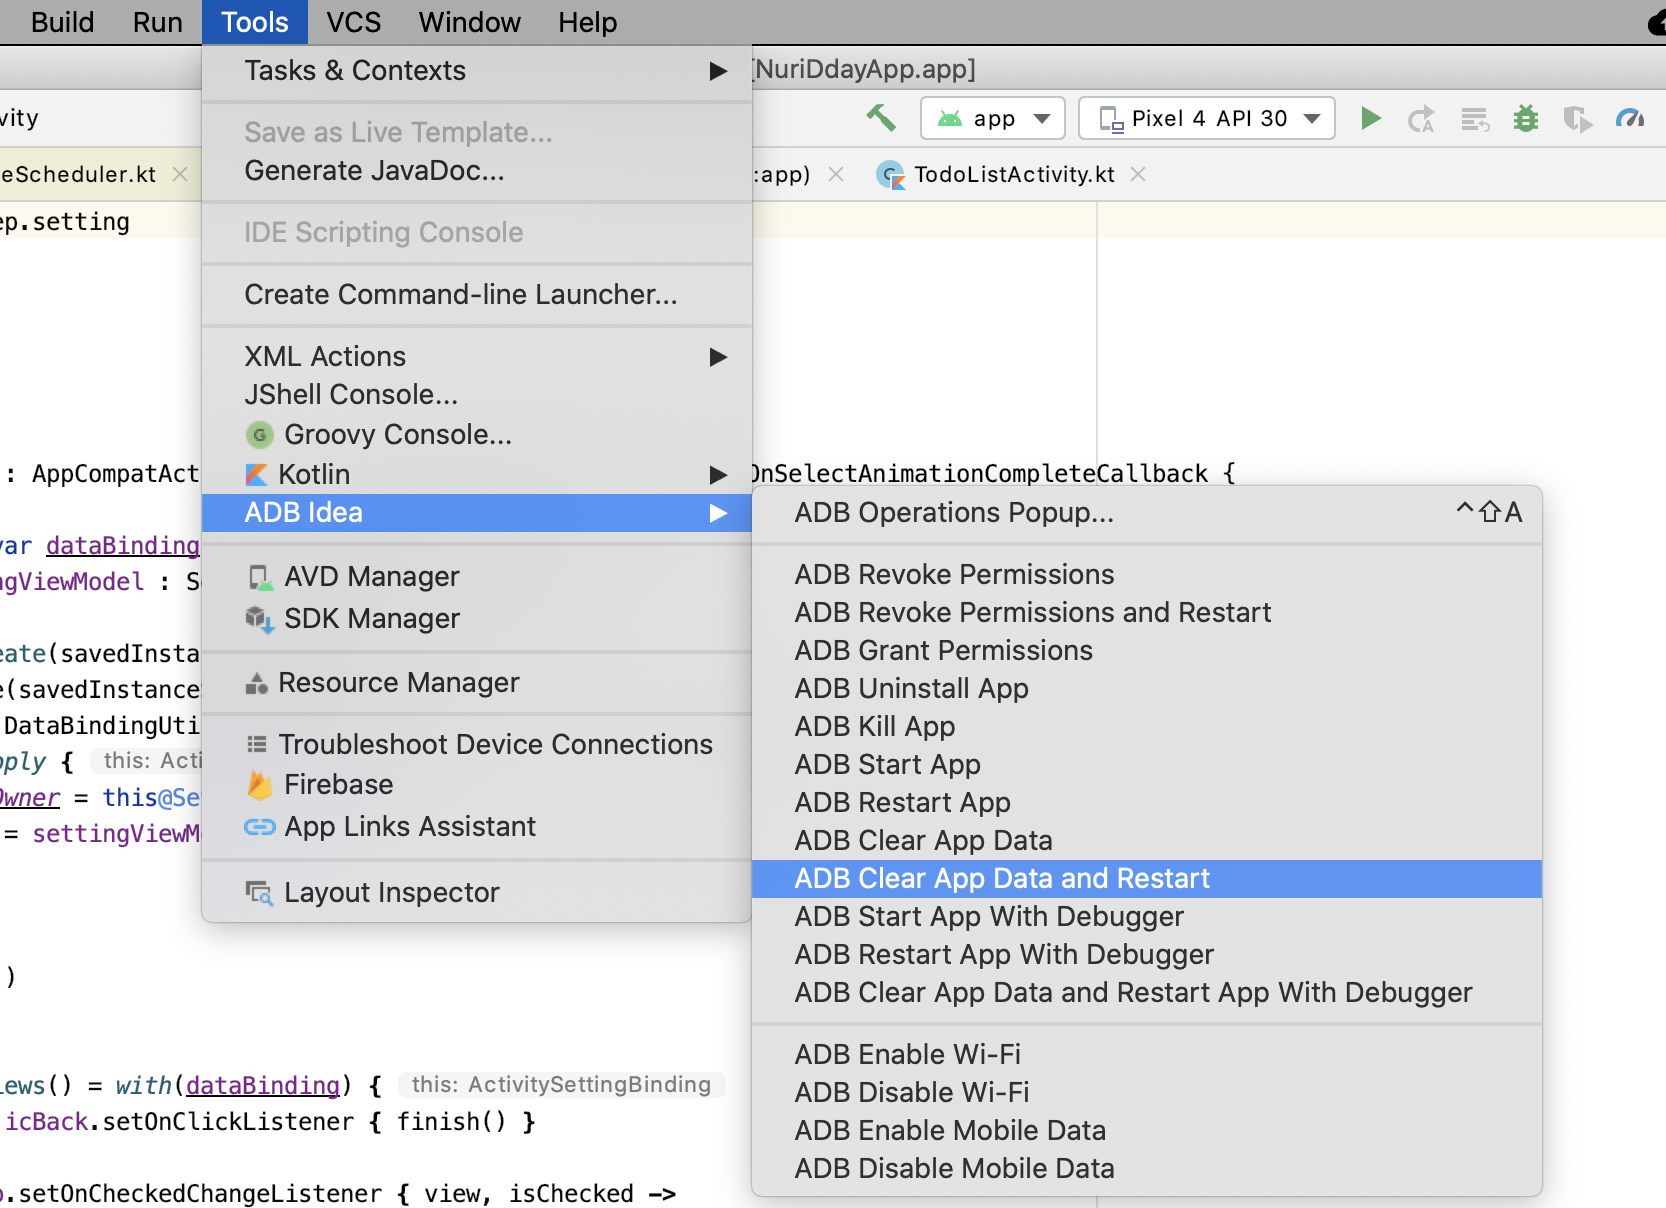This screenshot has height=1208, width=1666.
Task: Click the finish() call in the editor
Action: pos(452,1122)
